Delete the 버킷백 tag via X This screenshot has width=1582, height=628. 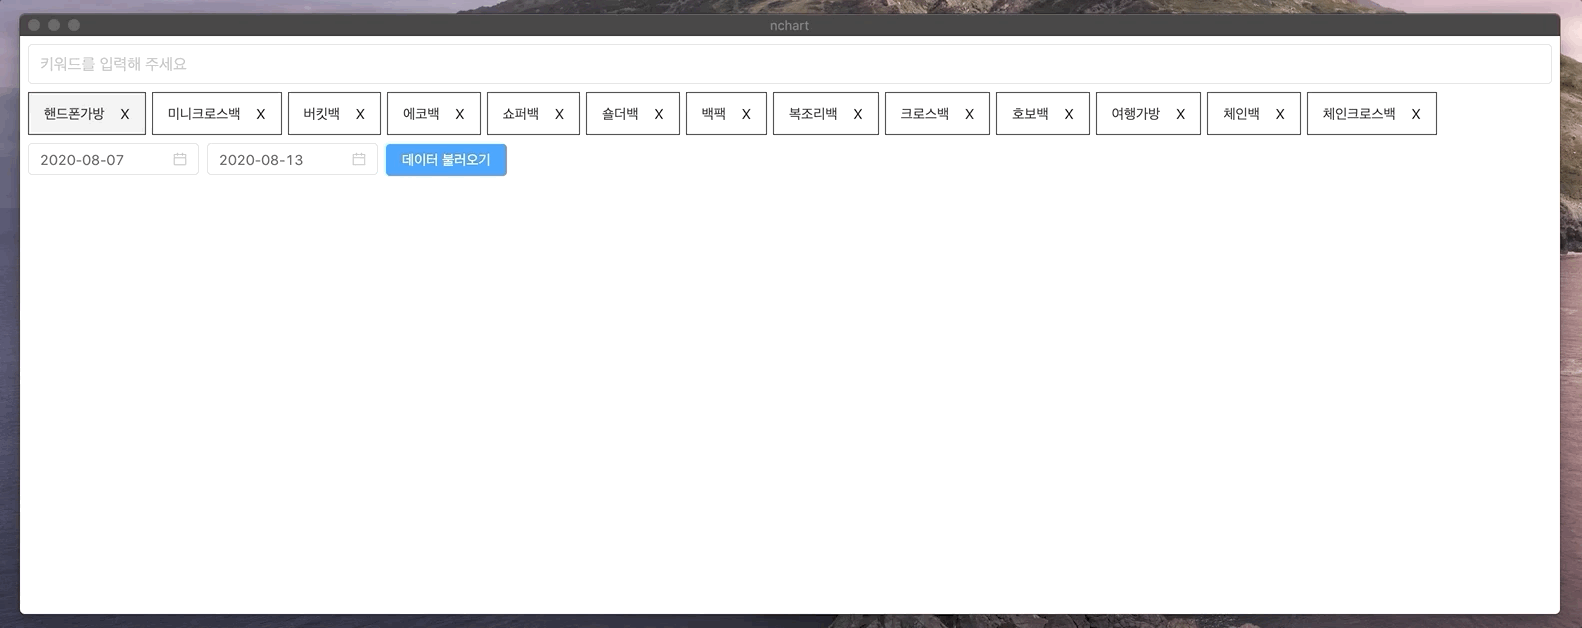[x=360, y=114]
